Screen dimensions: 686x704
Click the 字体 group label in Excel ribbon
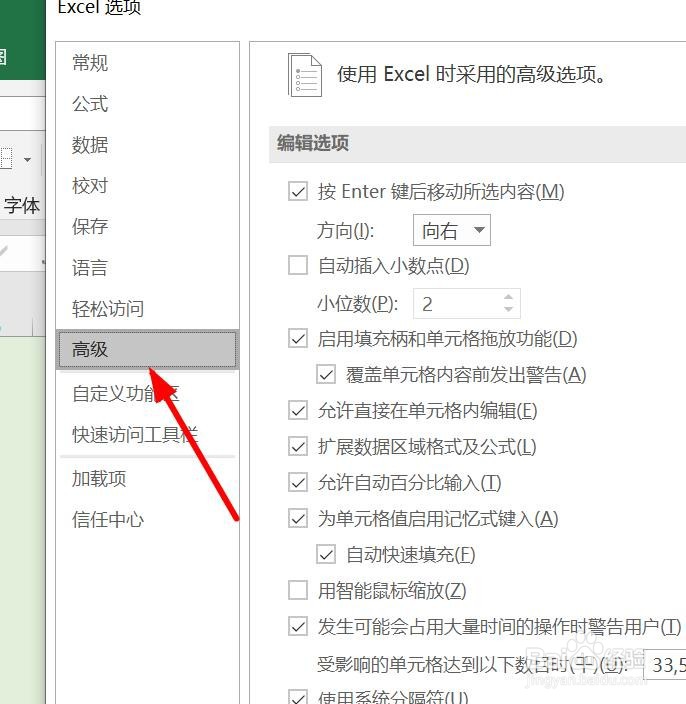pos(22,206)
